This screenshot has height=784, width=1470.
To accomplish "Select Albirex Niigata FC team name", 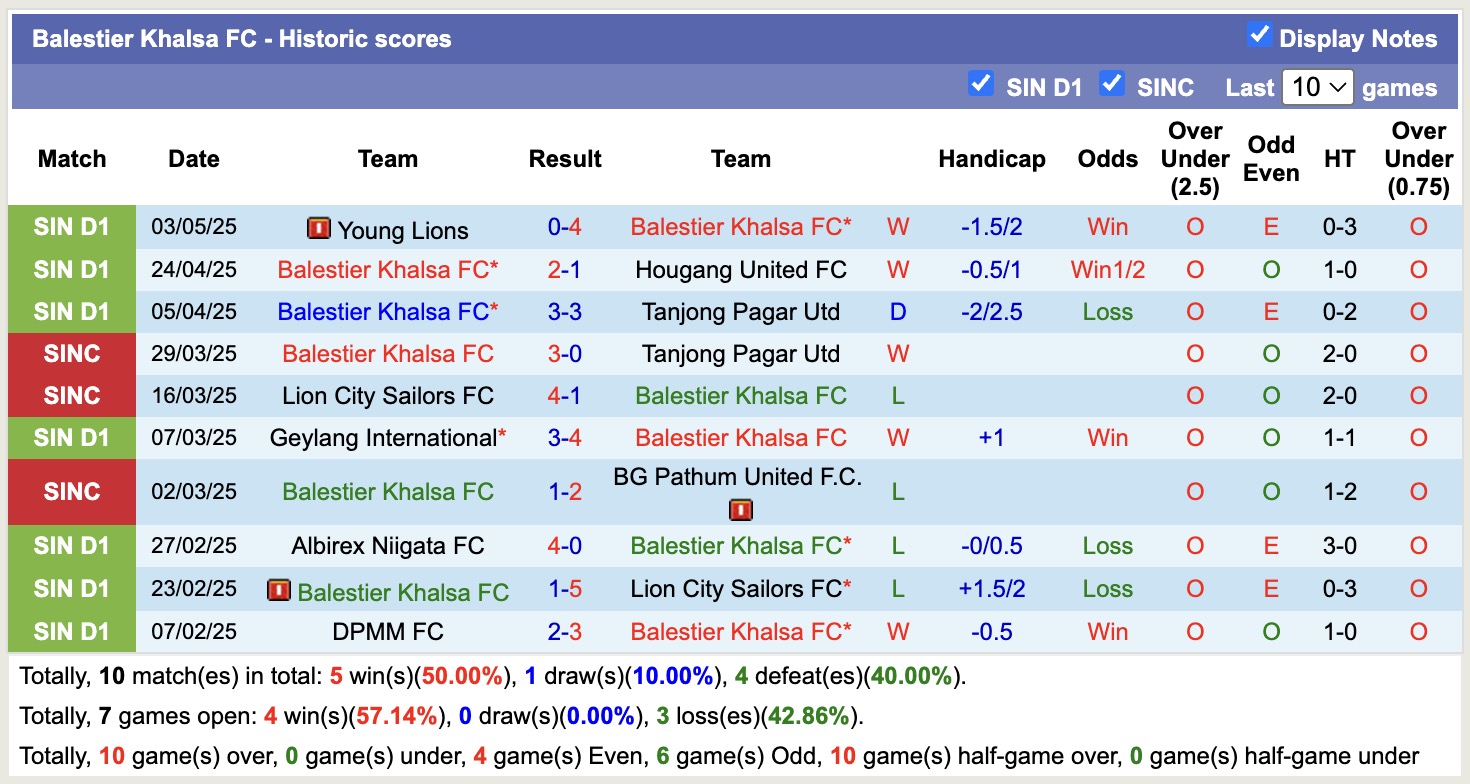I will click(388, 546).
